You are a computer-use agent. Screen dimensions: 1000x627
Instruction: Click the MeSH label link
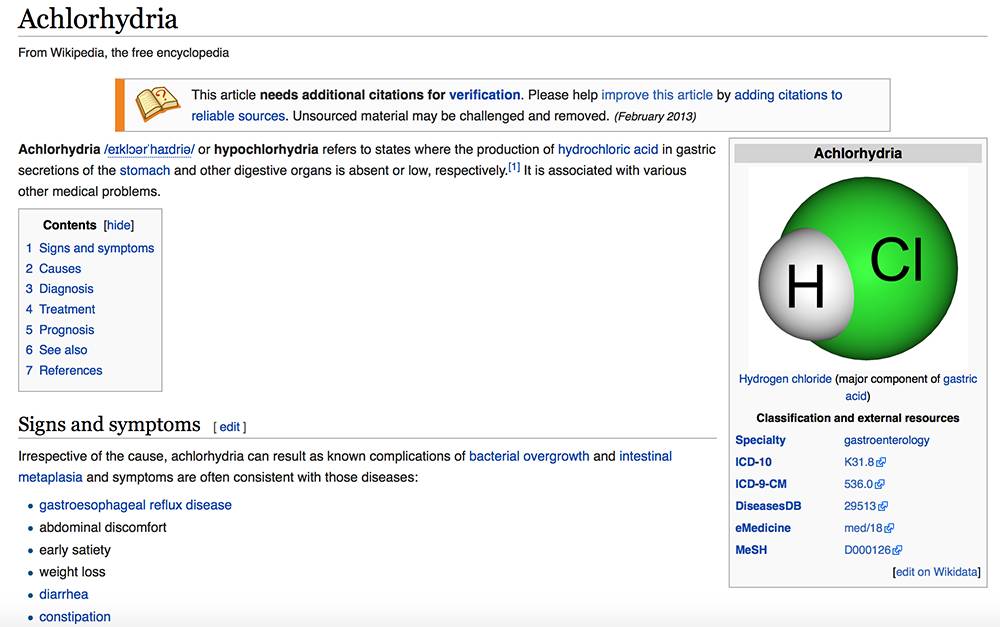(x=751, y=550)
